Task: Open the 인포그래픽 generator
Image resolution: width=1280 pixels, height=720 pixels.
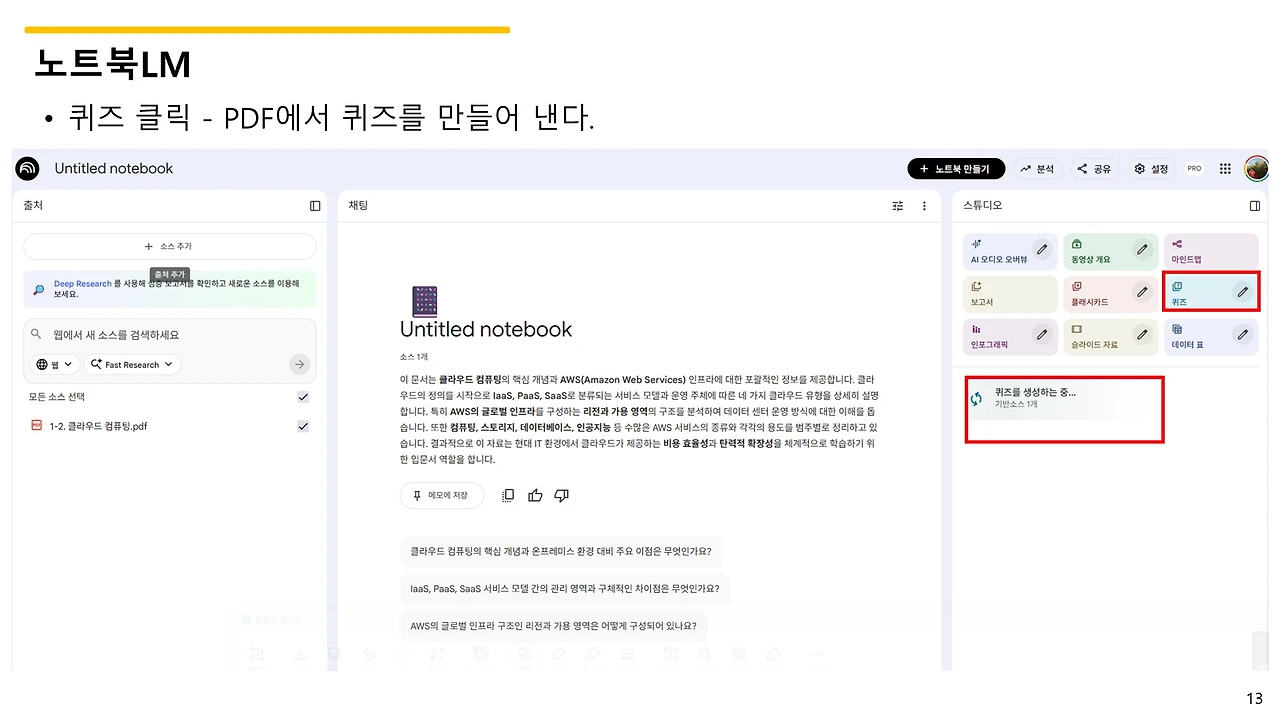Action: 1000,337
